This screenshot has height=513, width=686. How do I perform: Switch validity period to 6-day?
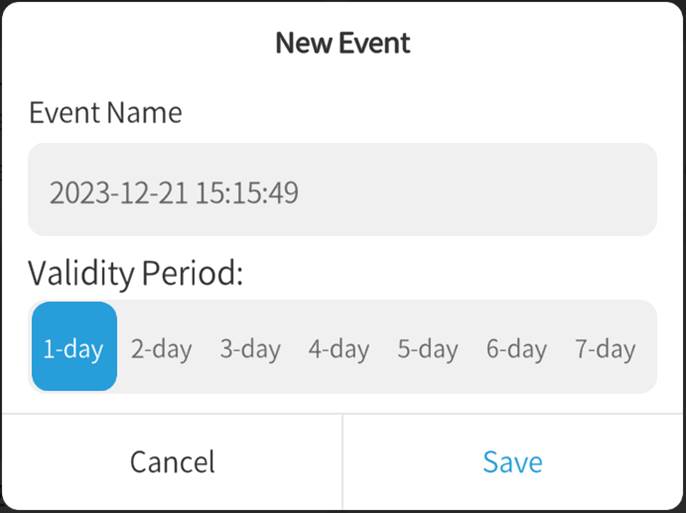tap(516, 348)
